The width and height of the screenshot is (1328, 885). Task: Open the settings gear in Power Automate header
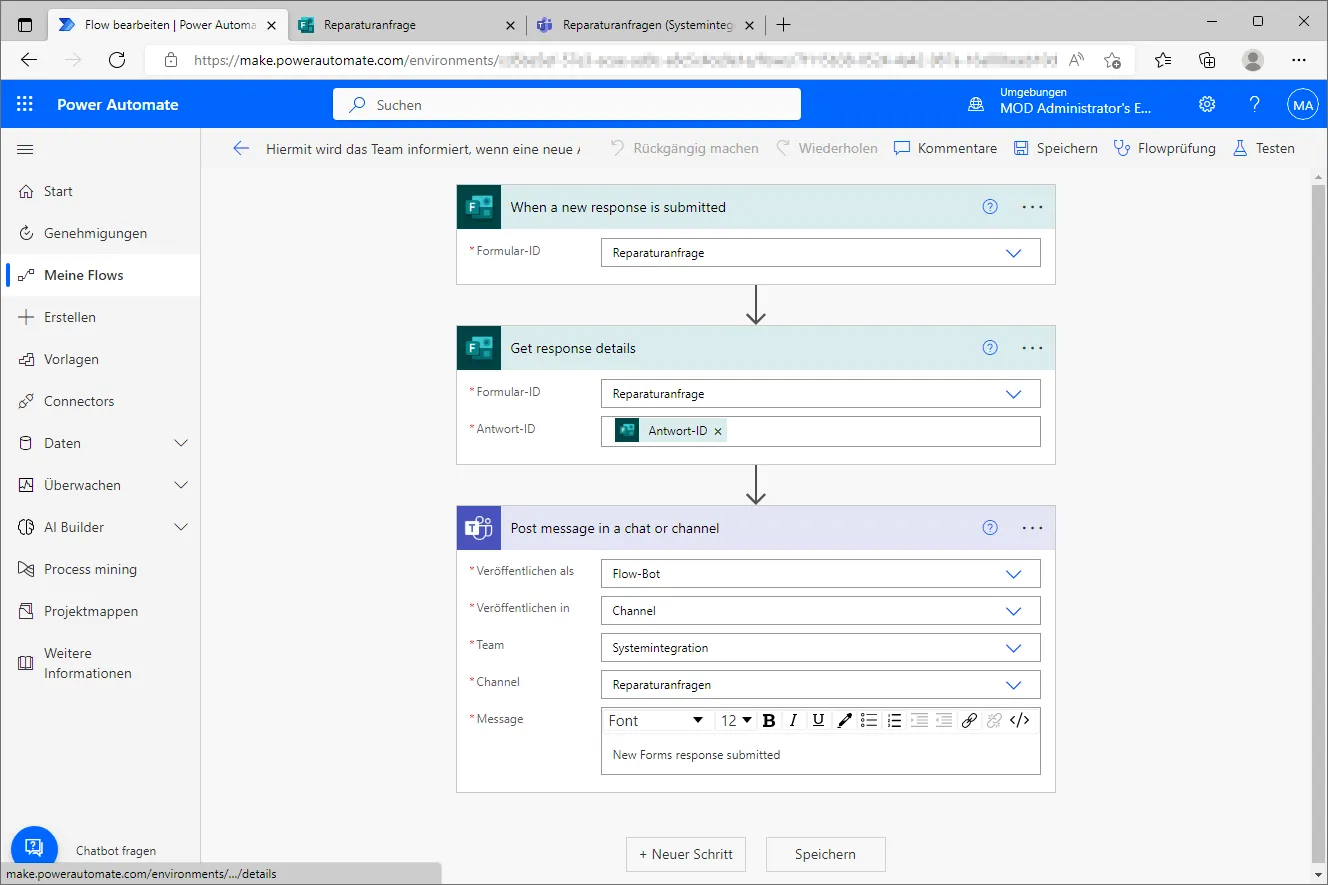coord(1207,104)
